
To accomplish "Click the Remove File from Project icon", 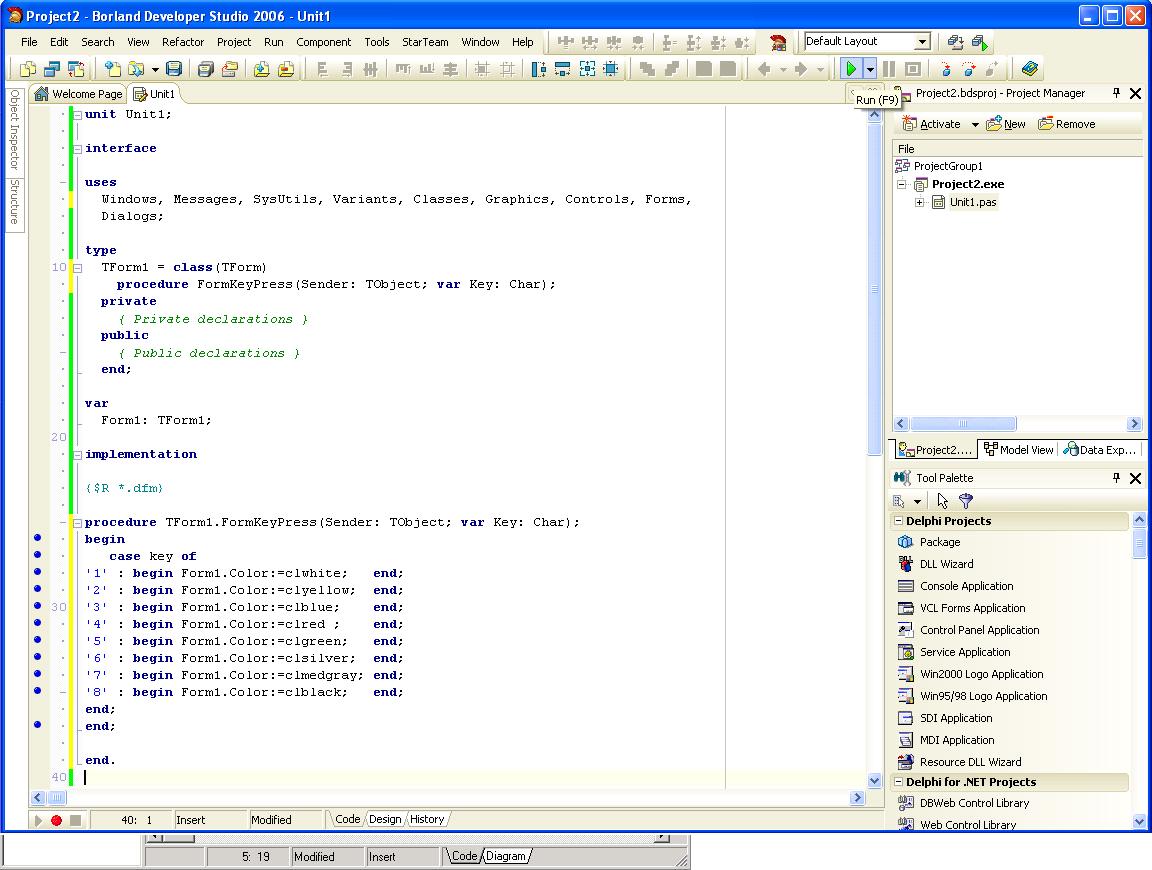I will pos(286,69).
